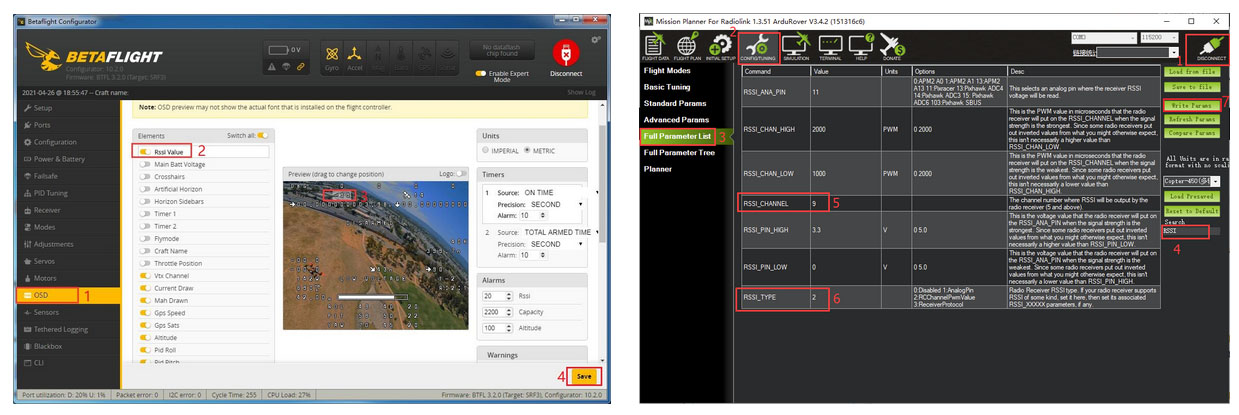The image size is (1239, 415).
Task: Open Config/Tuning wrench icon
Action: coord(758,45)
